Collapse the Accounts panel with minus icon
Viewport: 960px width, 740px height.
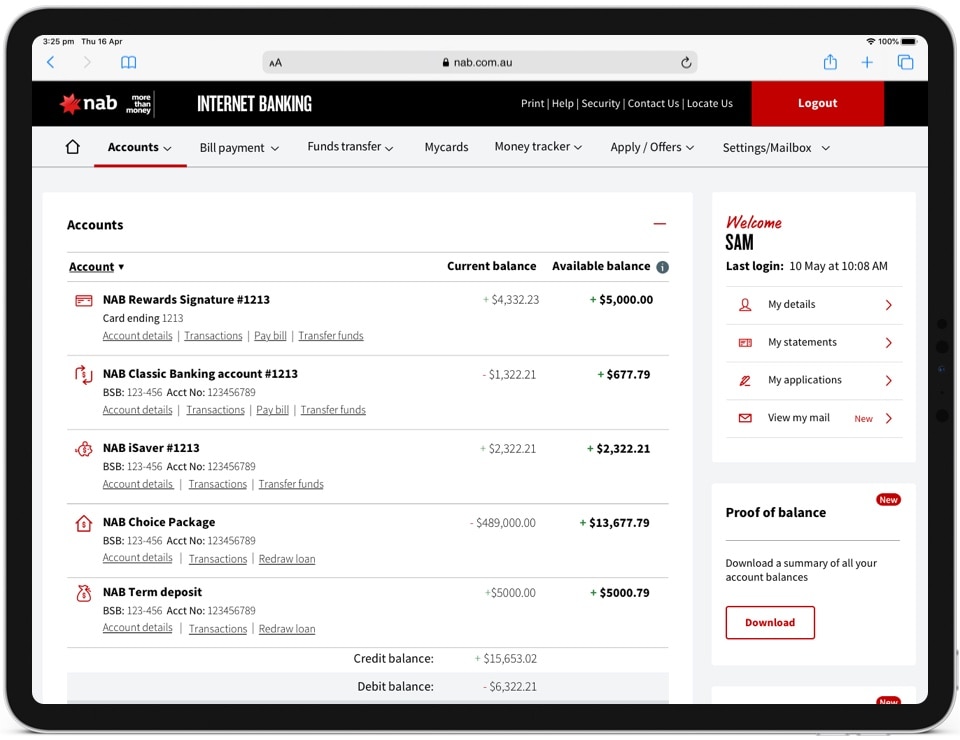(x=659, y=224)
